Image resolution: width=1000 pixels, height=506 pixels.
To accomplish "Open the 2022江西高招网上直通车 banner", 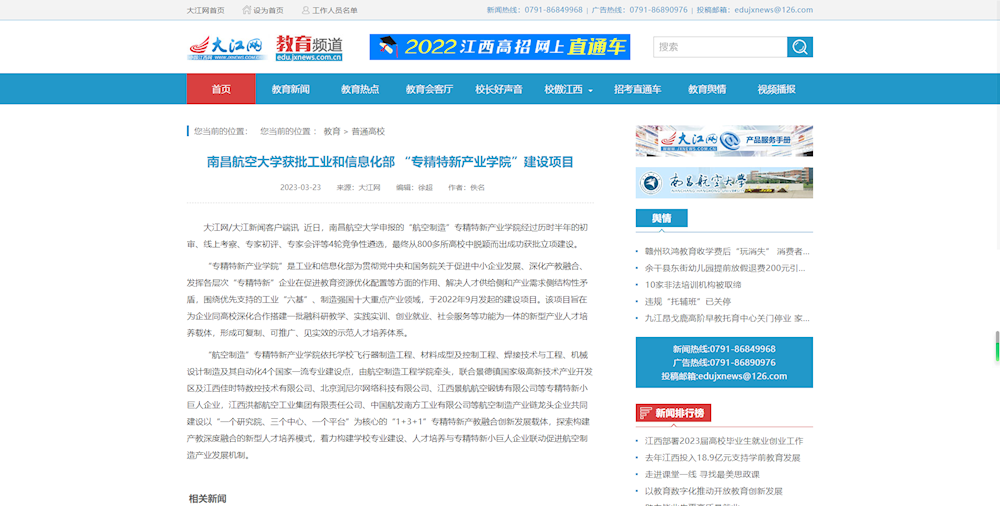I will [x=499, y=47].
